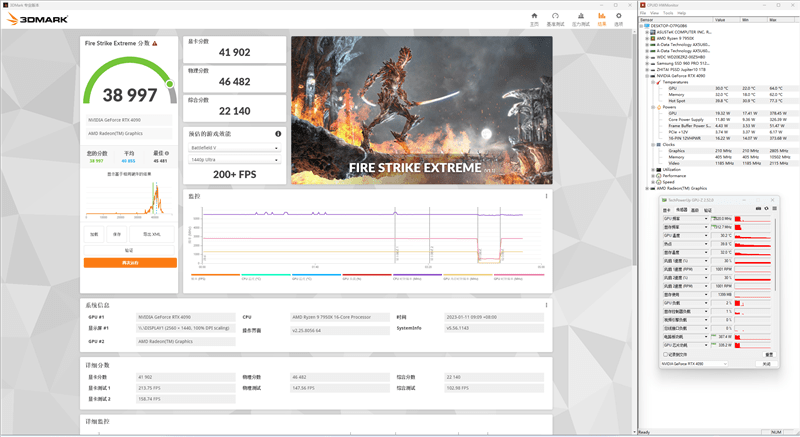Viewport: 800px width, 437px height.
Task: Click the Temperatures thermometer icon in HWMonitor
Action: pyautogui.click(x=659, y=82)
